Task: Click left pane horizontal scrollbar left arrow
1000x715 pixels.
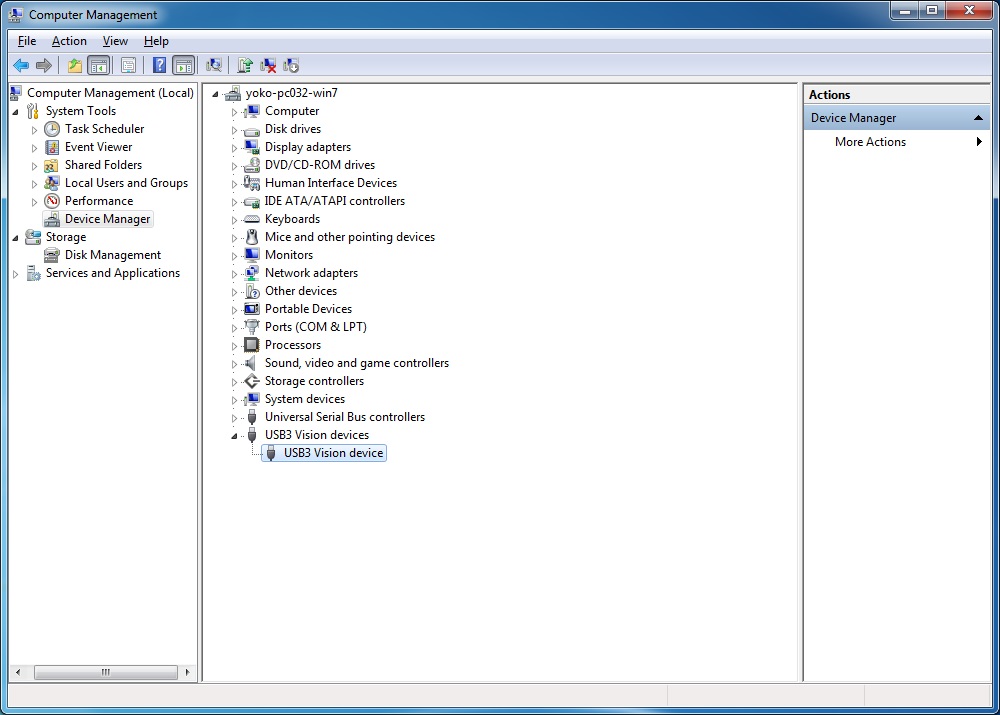Action: pos(18,672)
